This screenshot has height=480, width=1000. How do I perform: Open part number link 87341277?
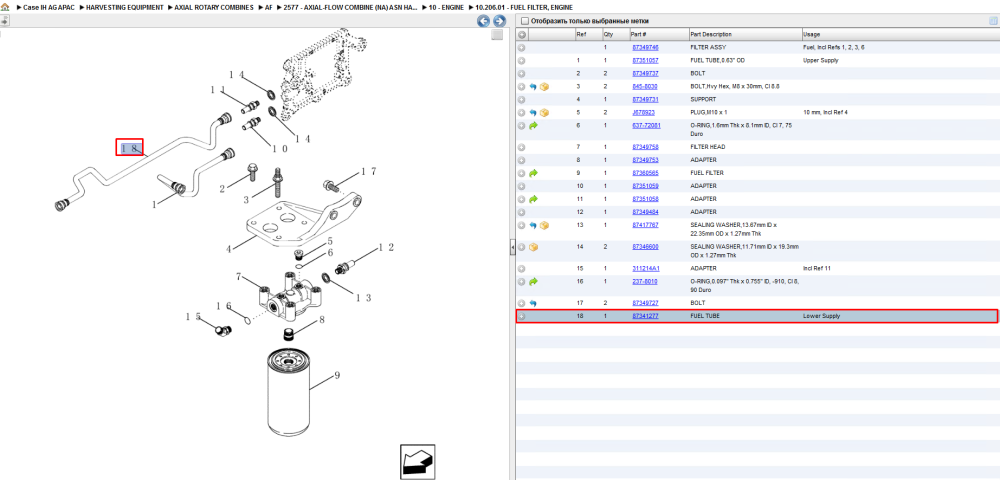[645, 316]
